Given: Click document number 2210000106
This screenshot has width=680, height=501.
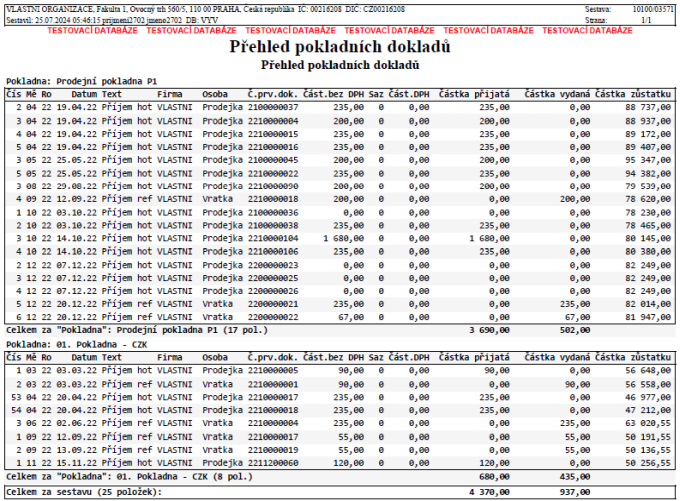Looking at the screenshot, I should click(x=273, y=252).
